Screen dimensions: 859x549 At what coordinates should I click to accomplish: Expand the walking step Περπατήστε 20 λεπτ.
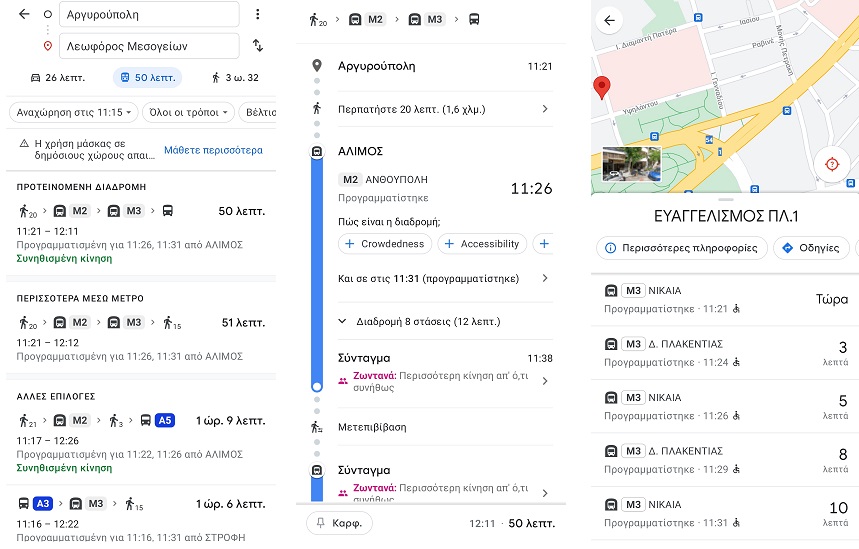click(x=444, y=109)
